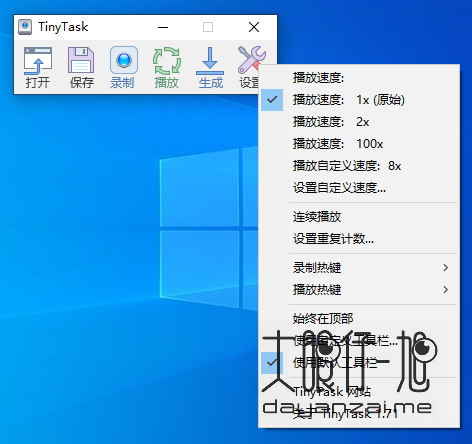Close the TinyTask window

pyautogui.click(x=254, y=27)
